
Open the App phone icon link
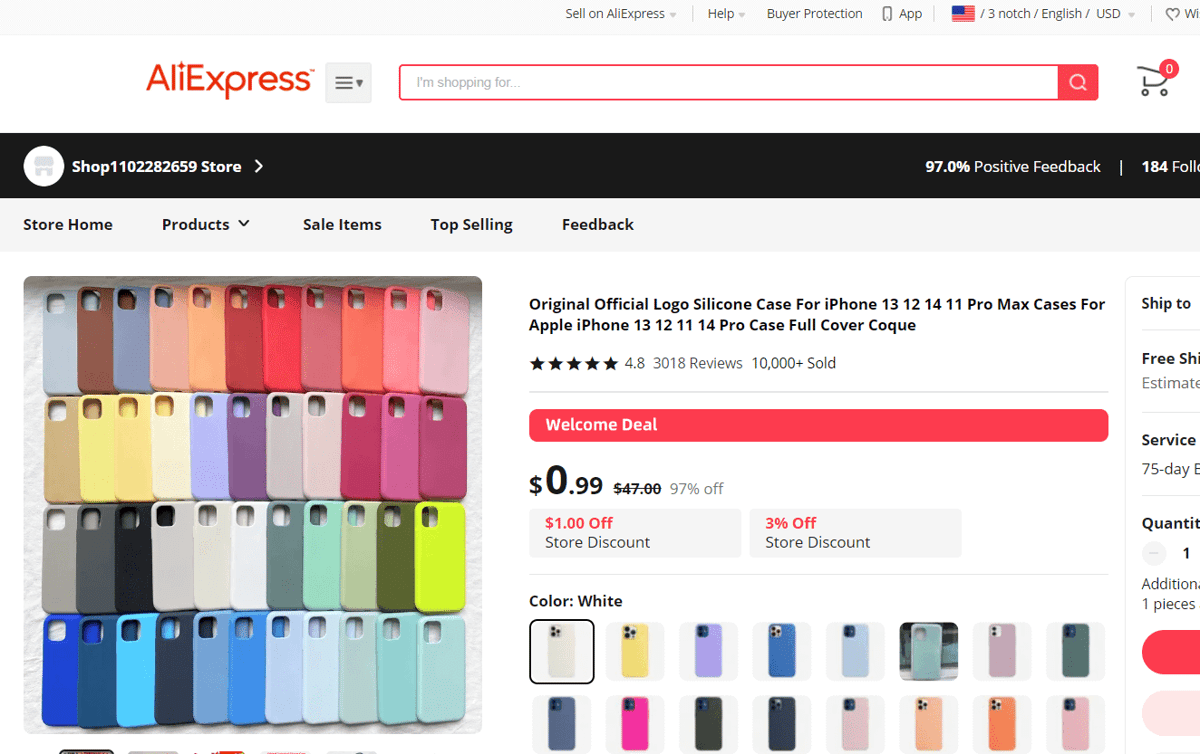click(x=902, y=14)
